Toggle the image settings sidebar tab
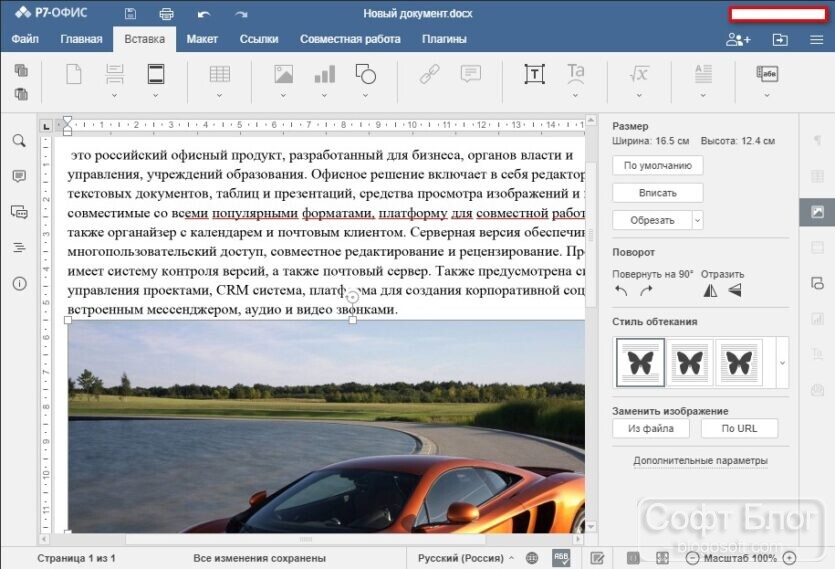The image size is (835, 569). [817, 212]
